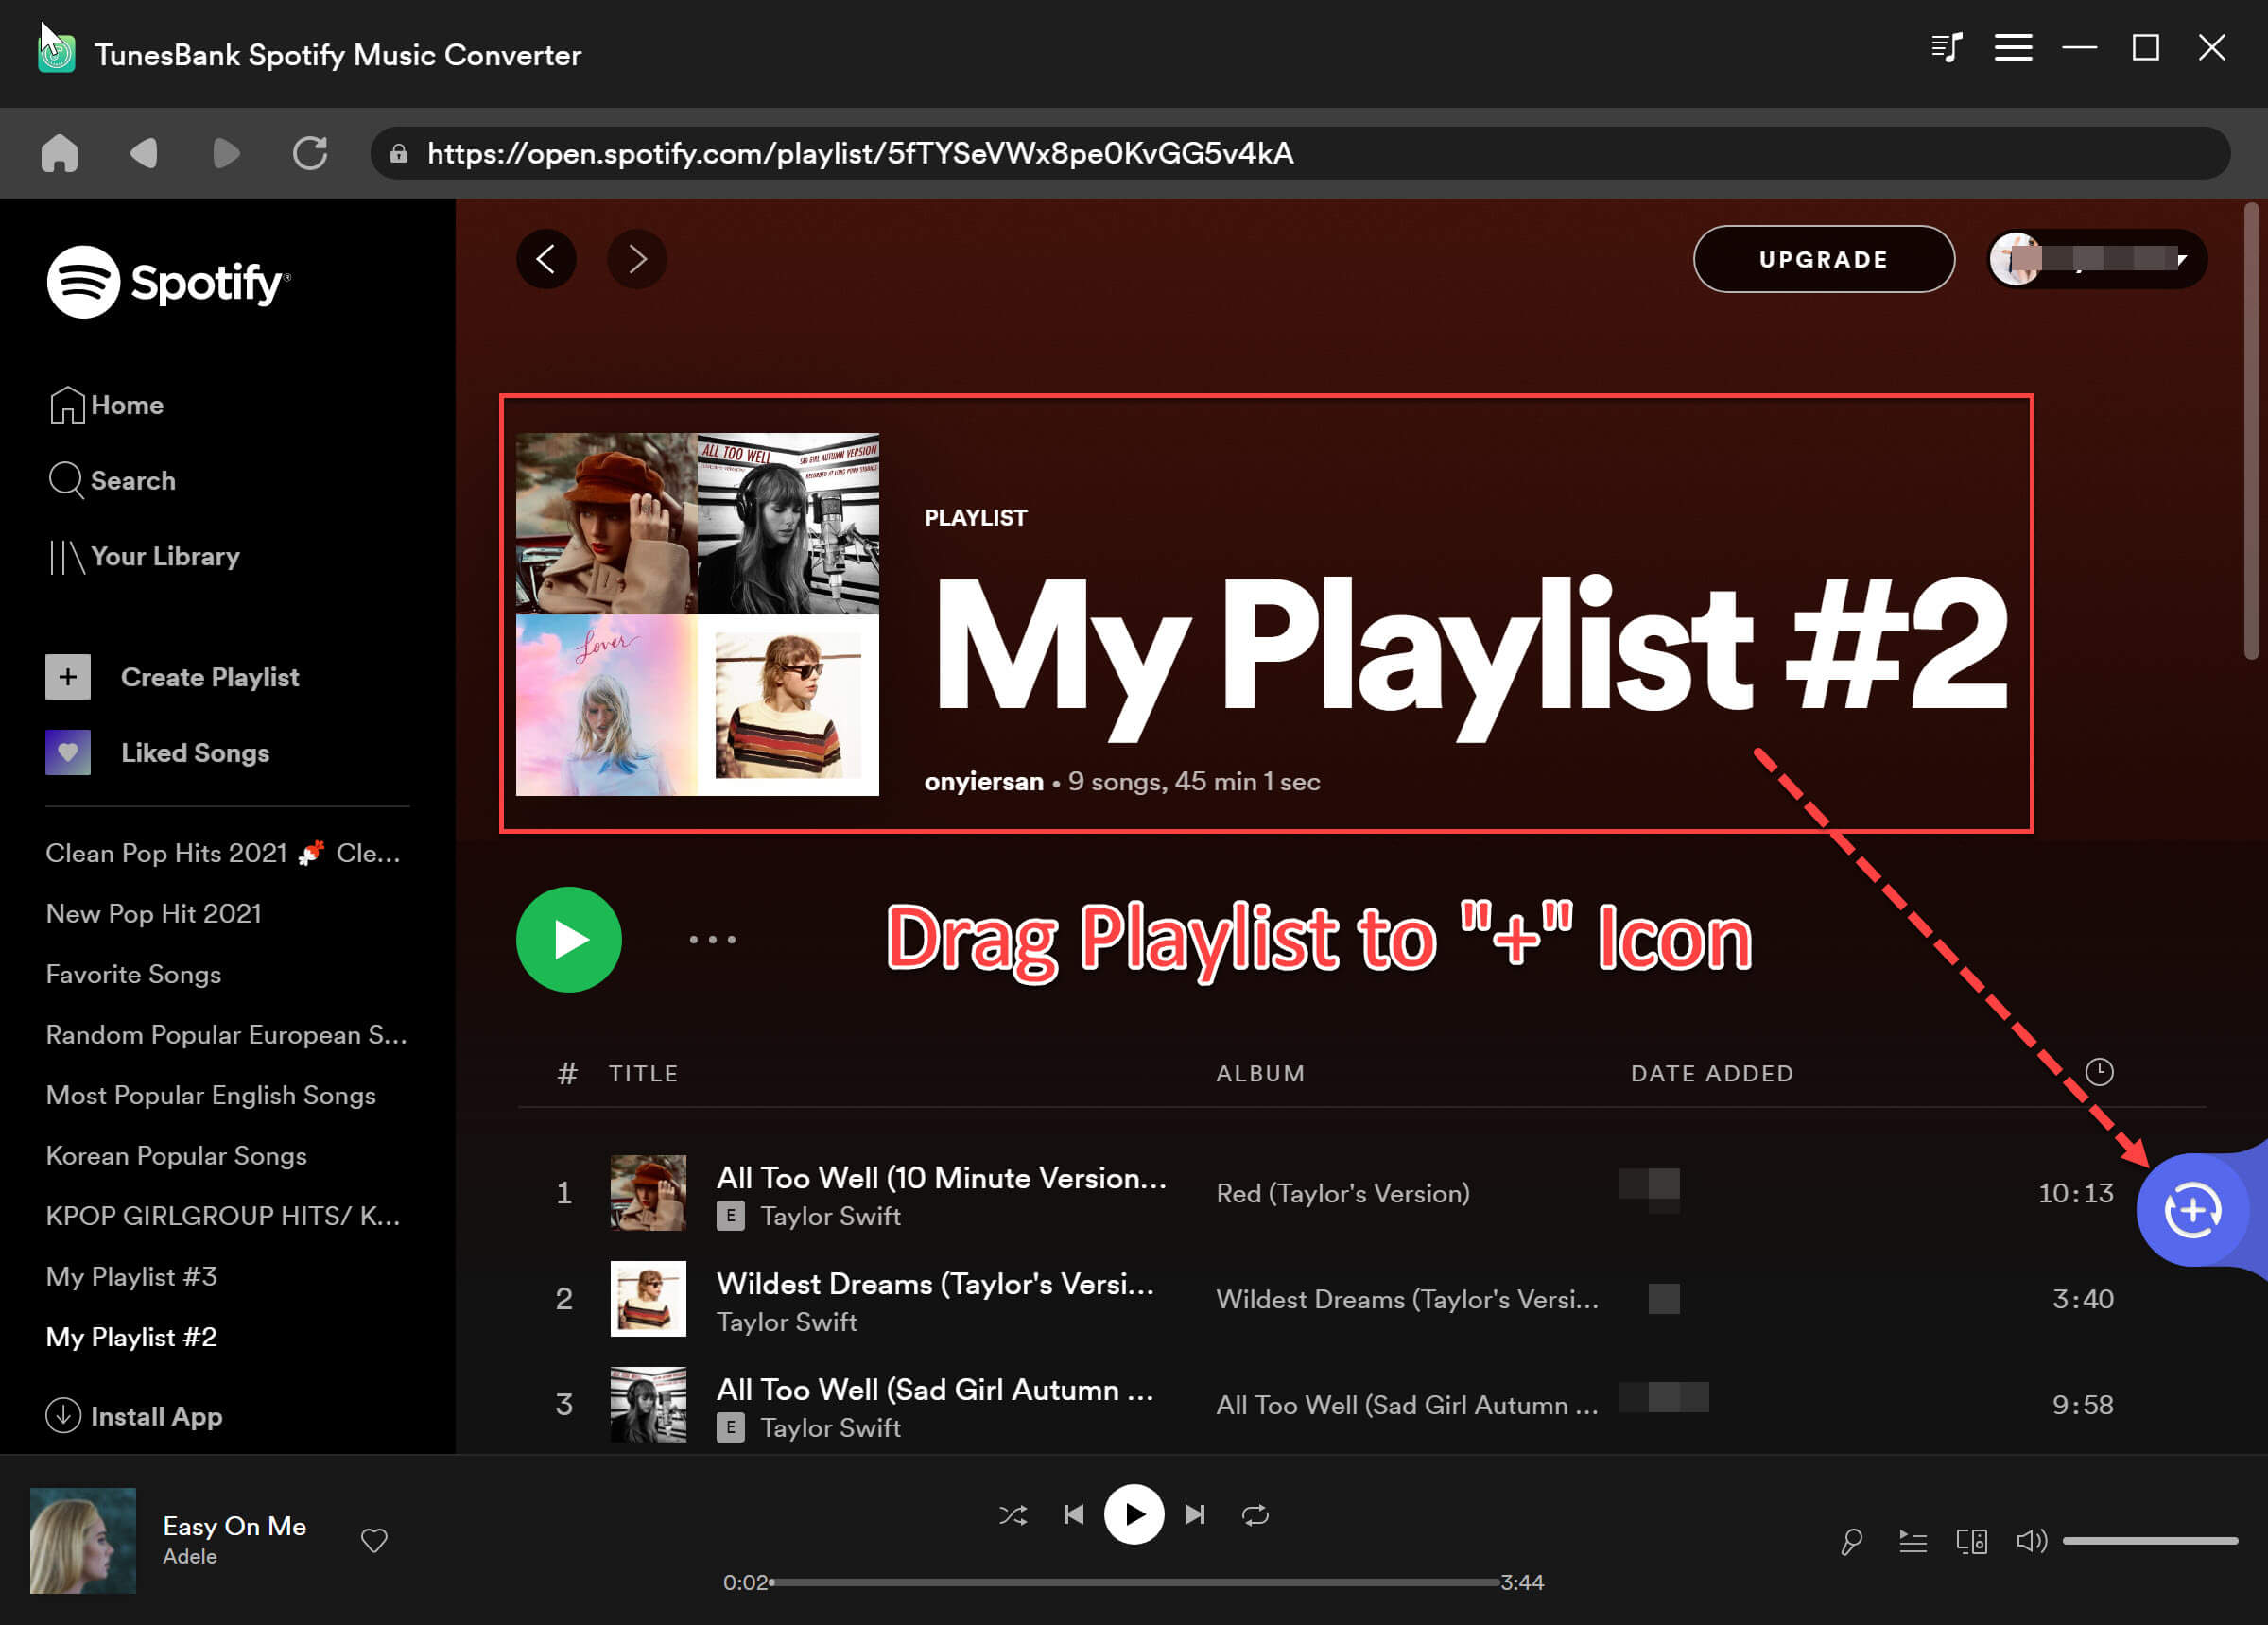Click the page vertical scrollbar
This screenshot has height=1625, width=2268.
tap(2251, 430)
